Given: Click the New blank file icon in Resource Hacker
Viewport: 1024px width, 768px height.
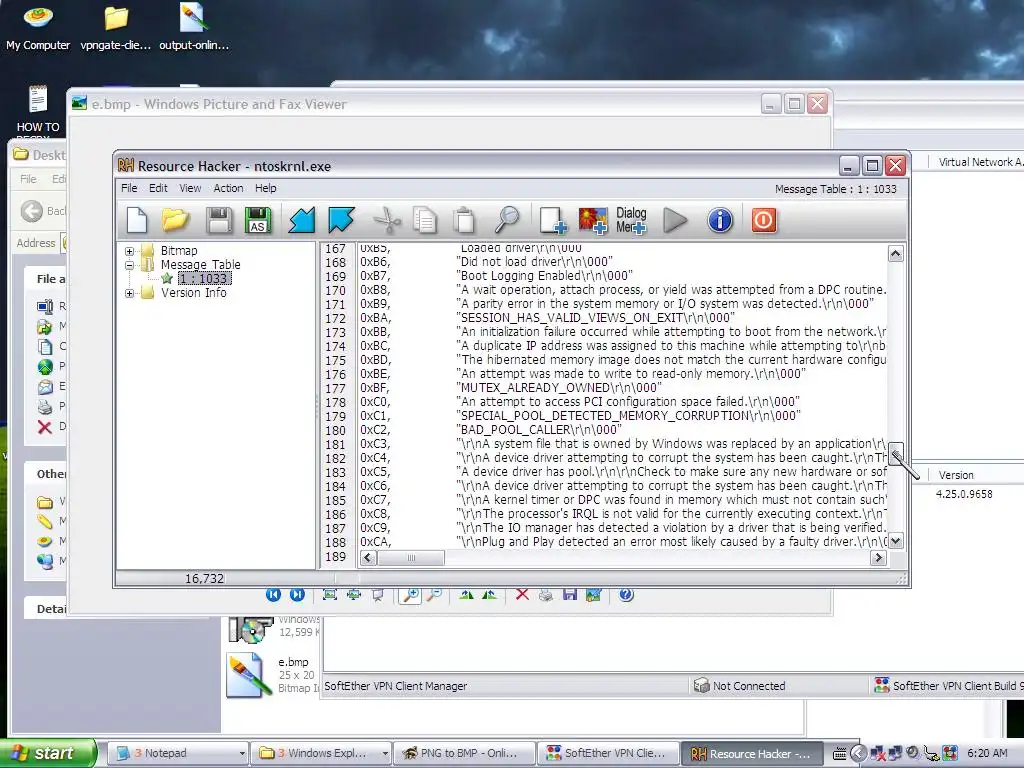Looking at the screenshot, I should (x=137, y=220).
